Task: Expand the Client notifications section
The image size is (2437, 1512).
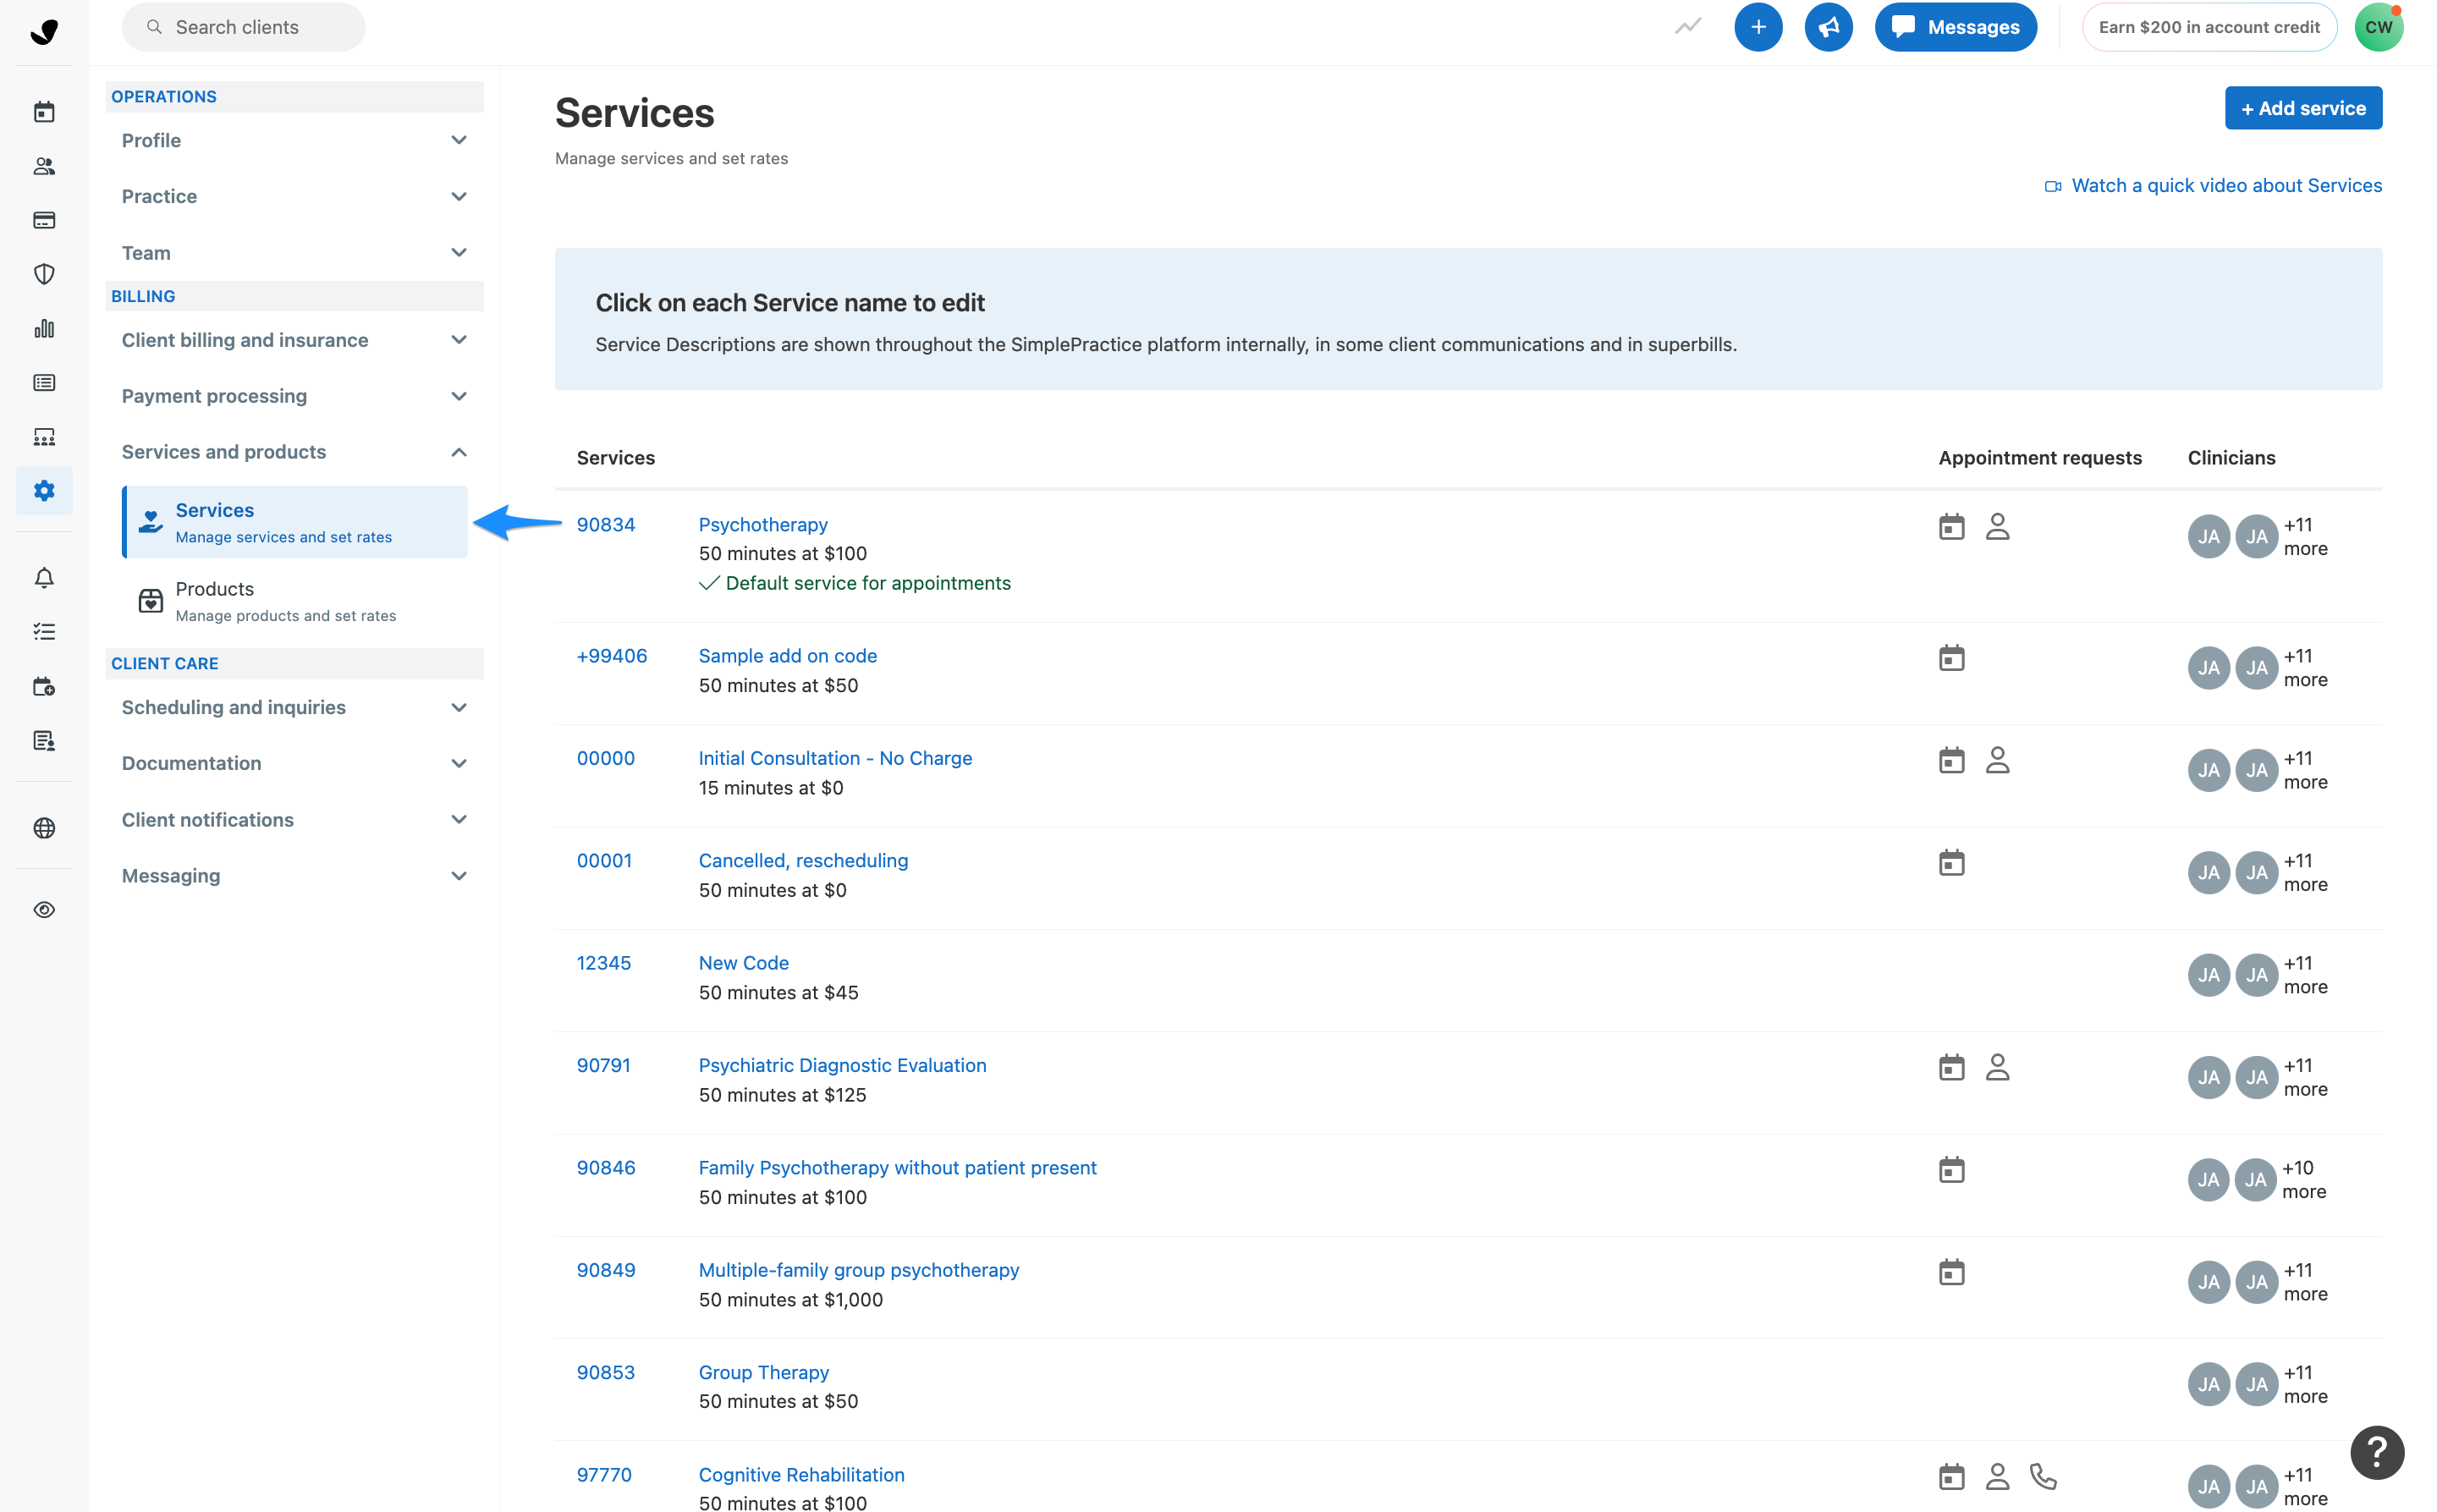Action: (x=295, y=819)
